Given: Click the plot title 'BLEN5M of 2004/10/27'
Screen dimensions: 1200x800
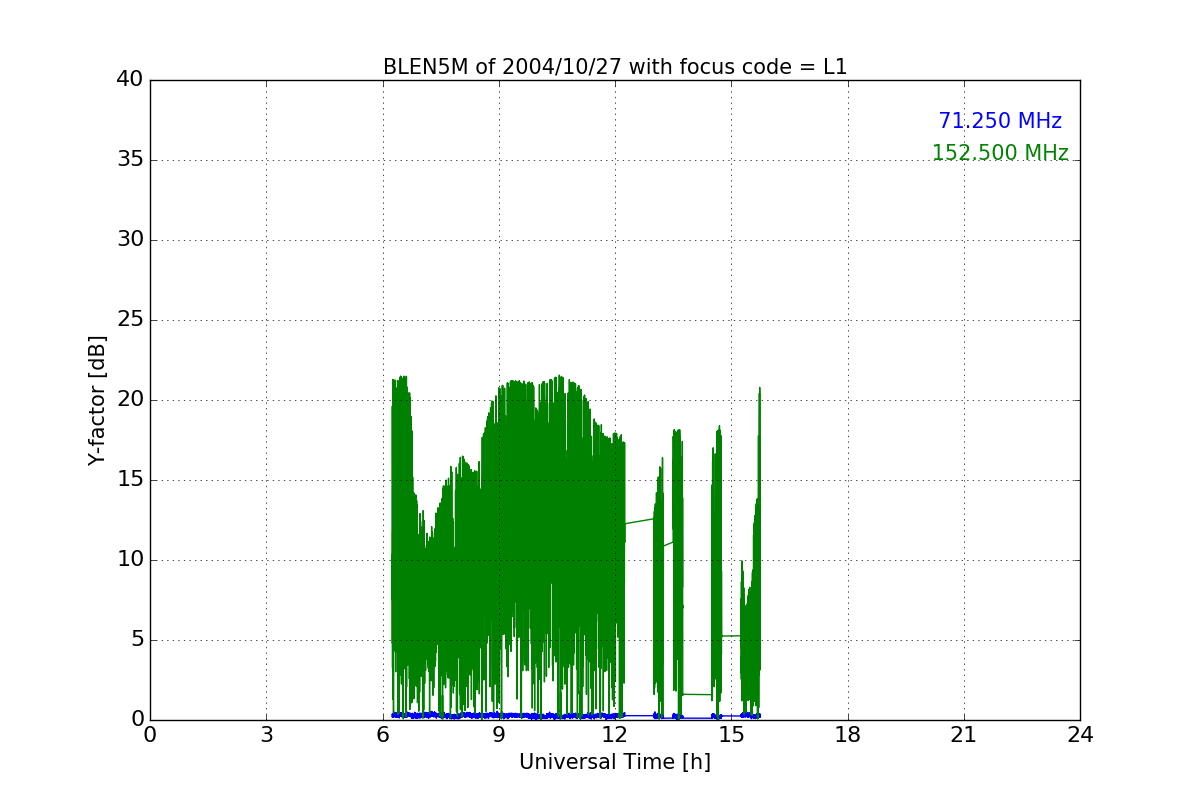Looking at the screenshot, I should 614,67.
